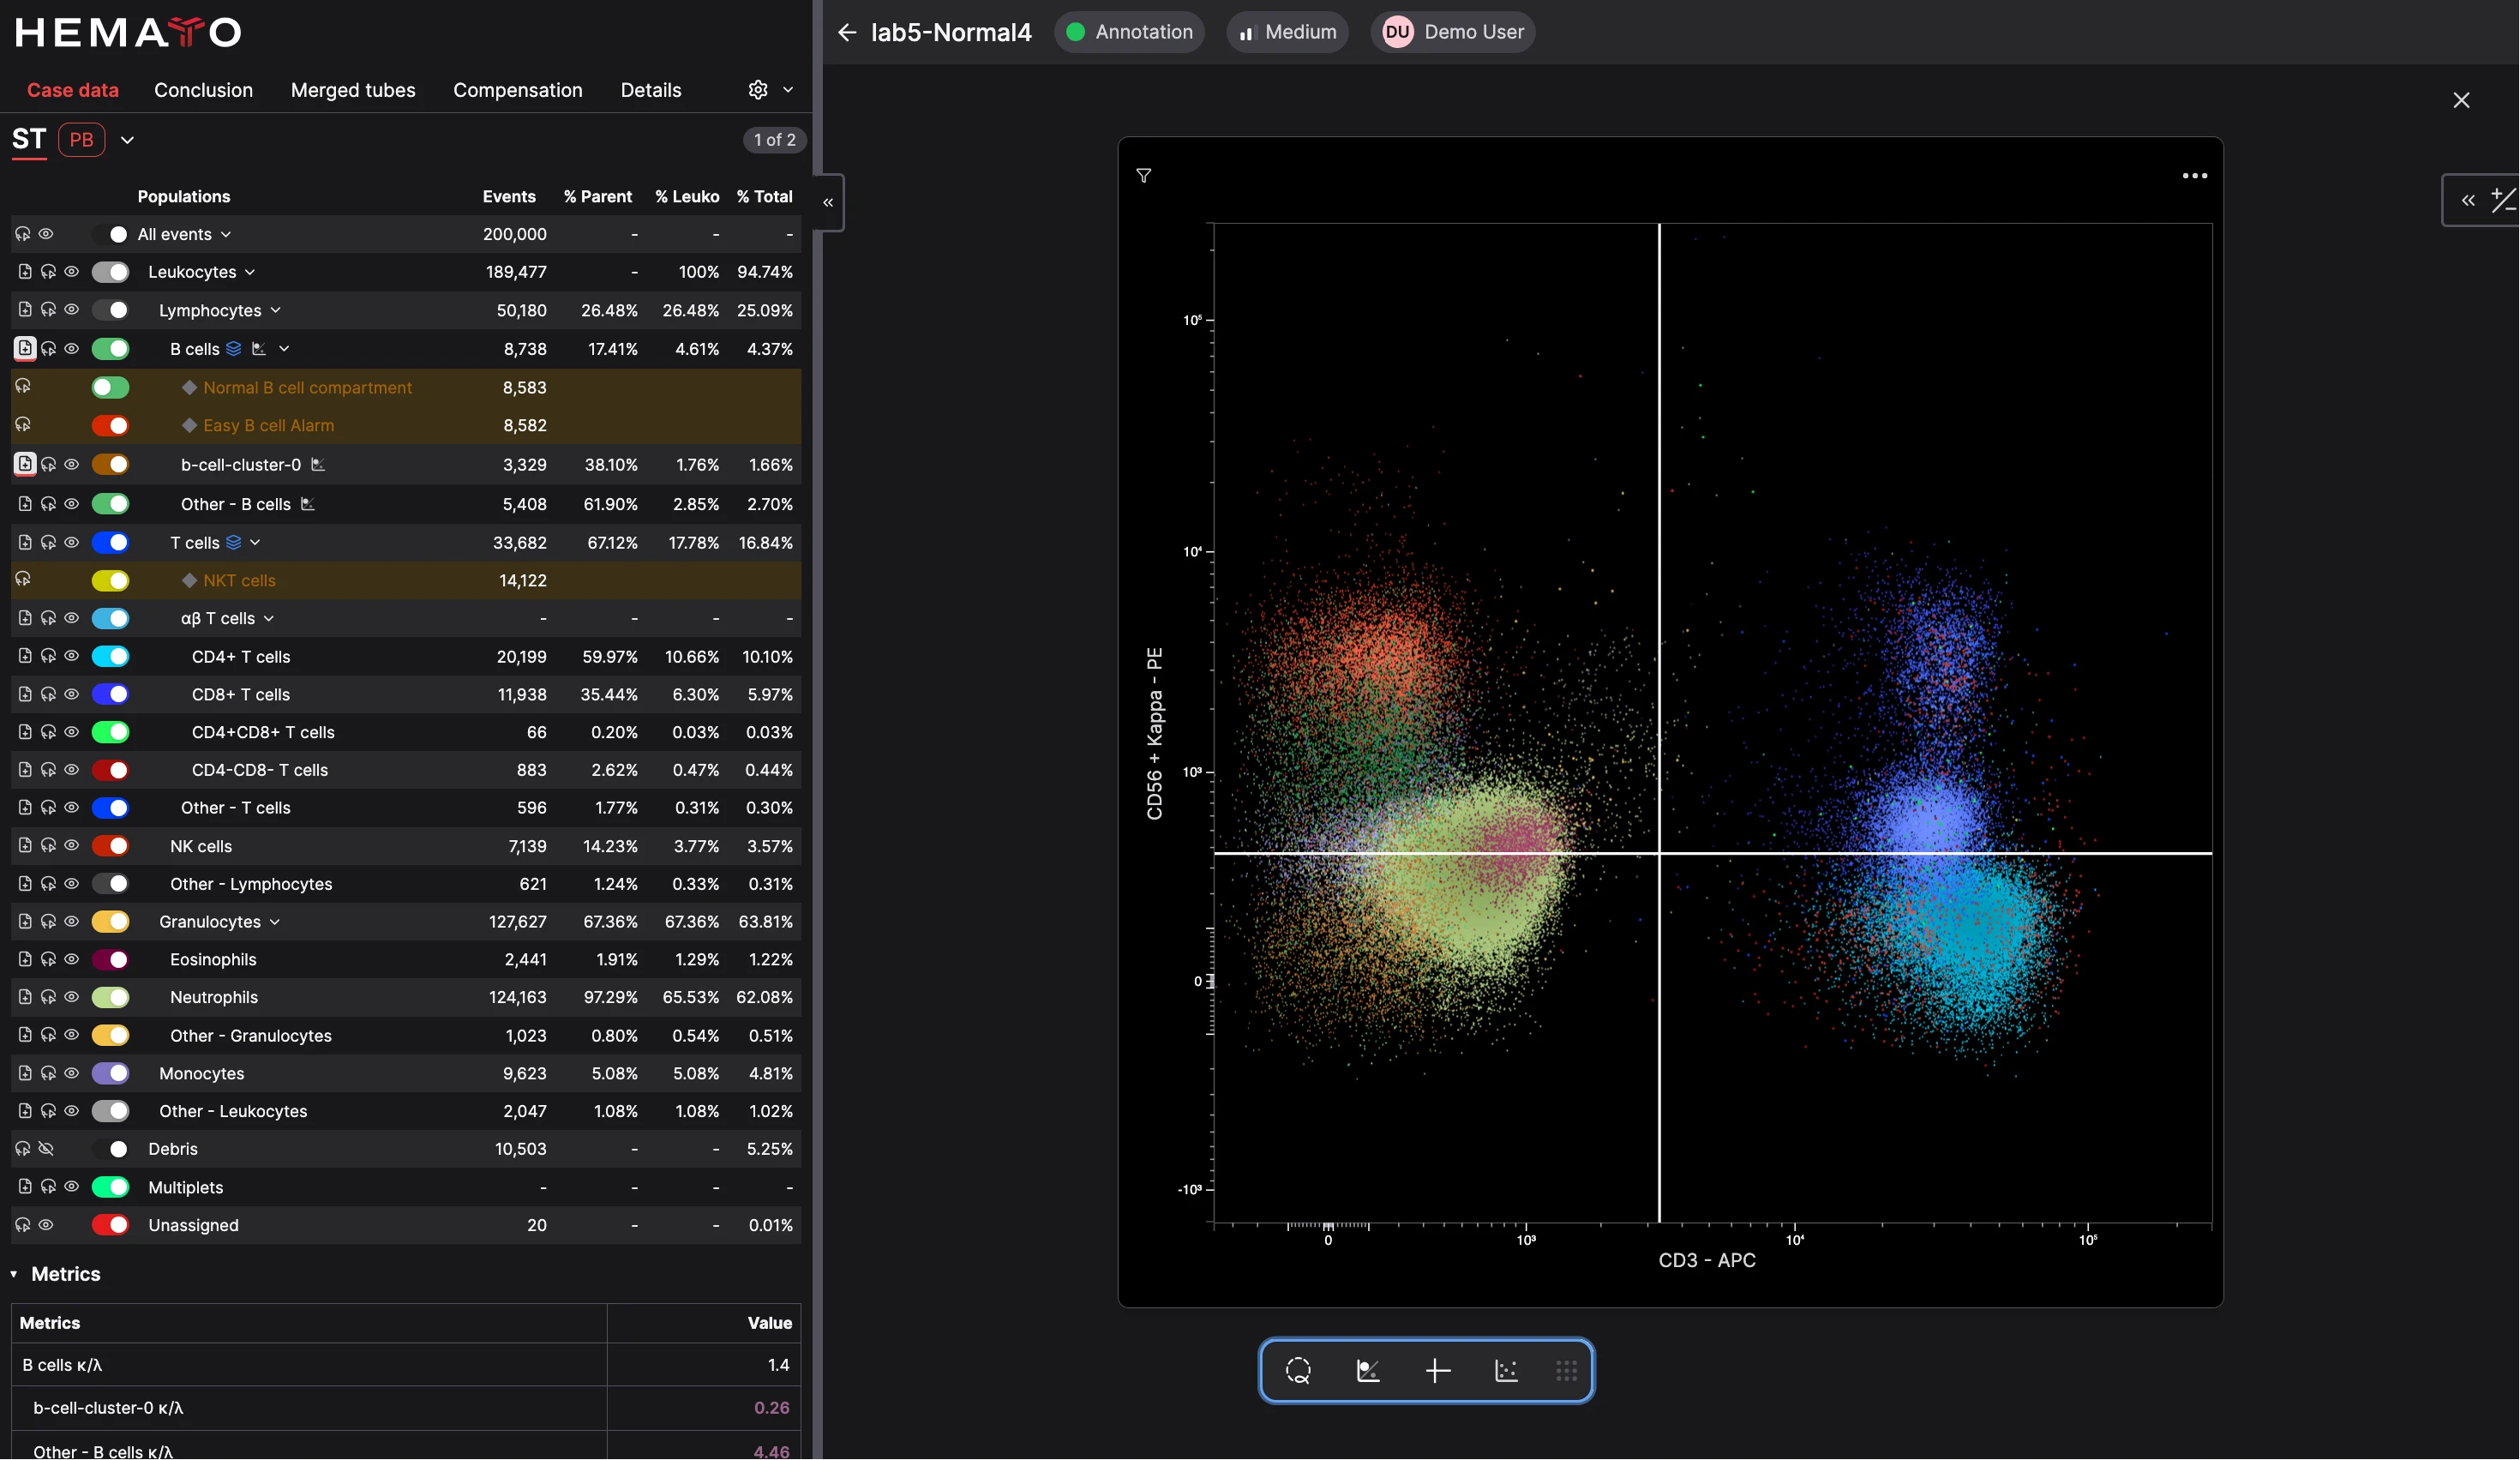This screenshot has height=1460, width=2520.
Task: Toggle eye icon on Eosinophils row
Action: (x=71, y=959)
